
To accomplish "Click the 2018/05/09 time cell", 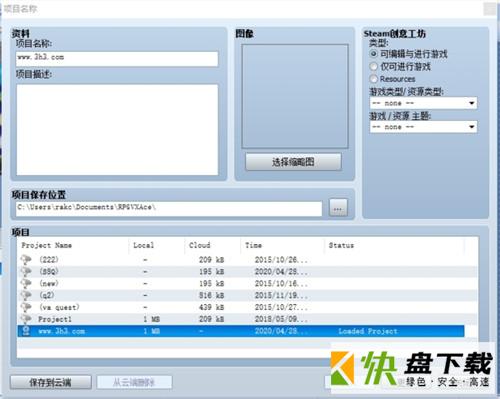I will click(x=281, y=319).
